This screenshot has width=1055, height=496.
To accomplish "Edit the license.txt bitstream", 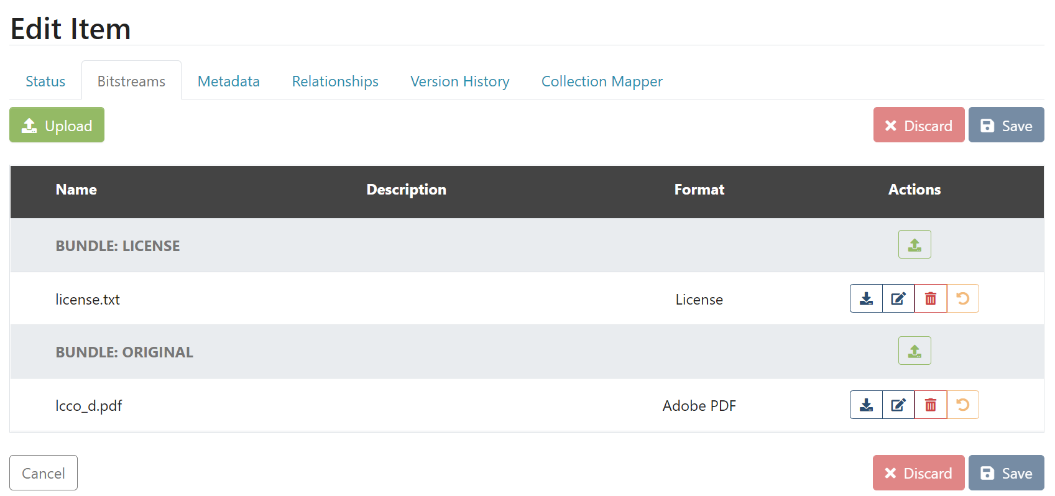I will click(898, 299).
